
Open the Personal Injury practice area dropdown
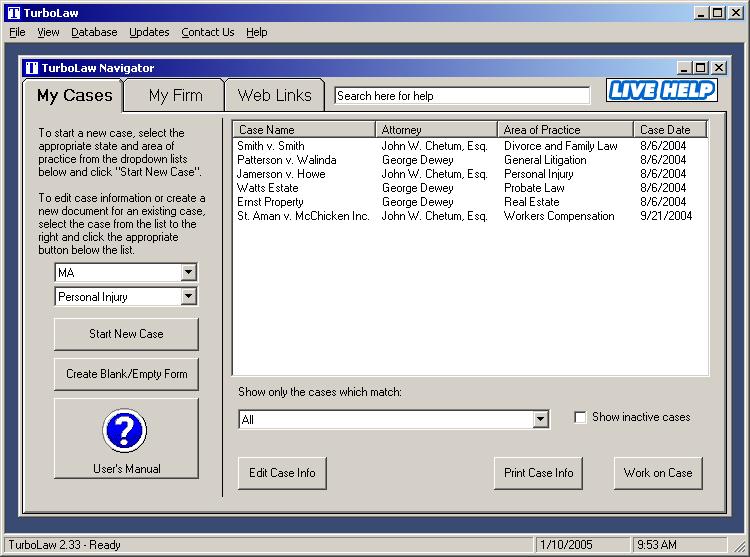click(188, 296)
